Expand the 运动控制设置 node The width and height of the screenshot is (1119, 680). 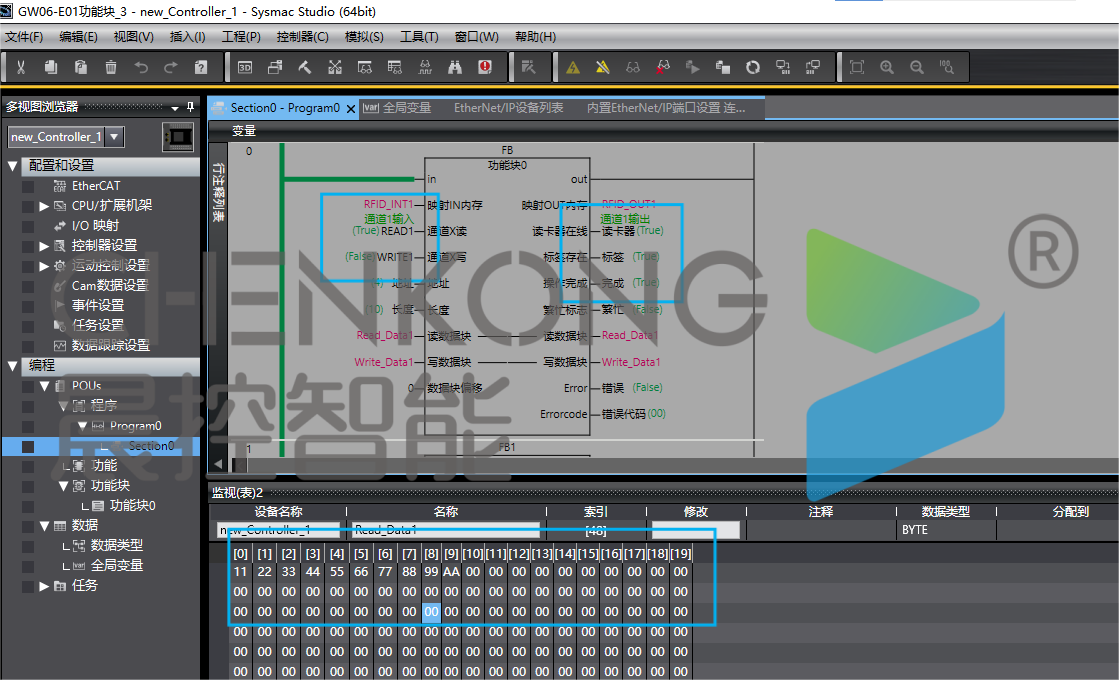[x=44, y=265]
